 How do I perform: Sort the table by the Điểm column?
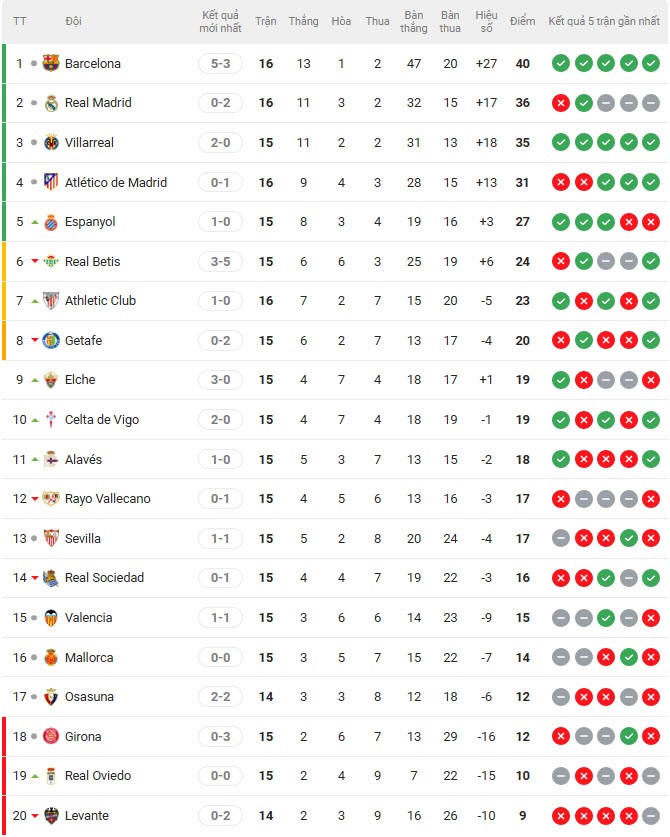pyautogui.click(x=524, y=18)
